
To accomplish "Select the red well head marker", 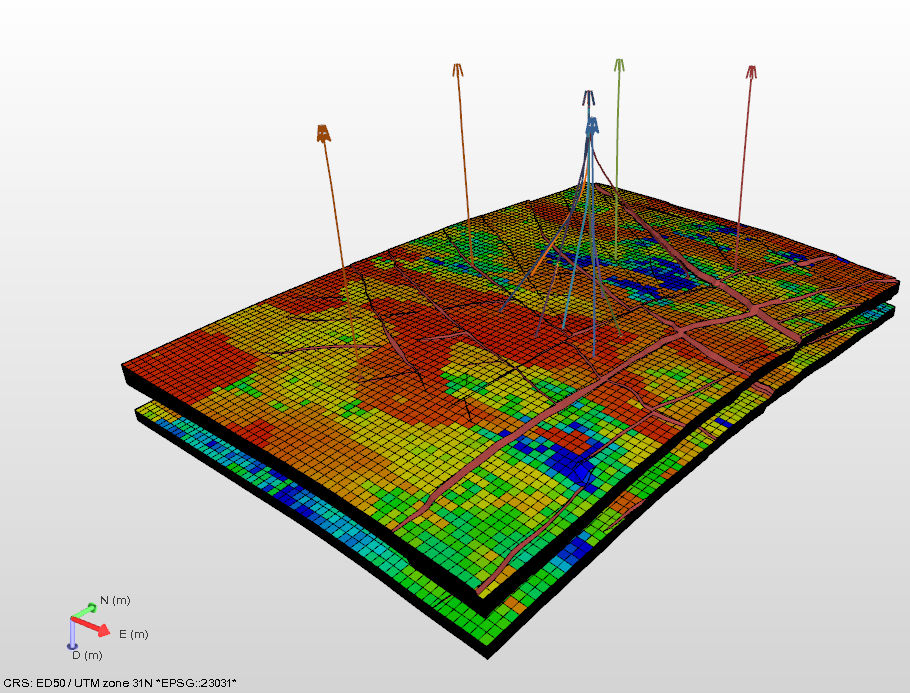I will 751,71.
